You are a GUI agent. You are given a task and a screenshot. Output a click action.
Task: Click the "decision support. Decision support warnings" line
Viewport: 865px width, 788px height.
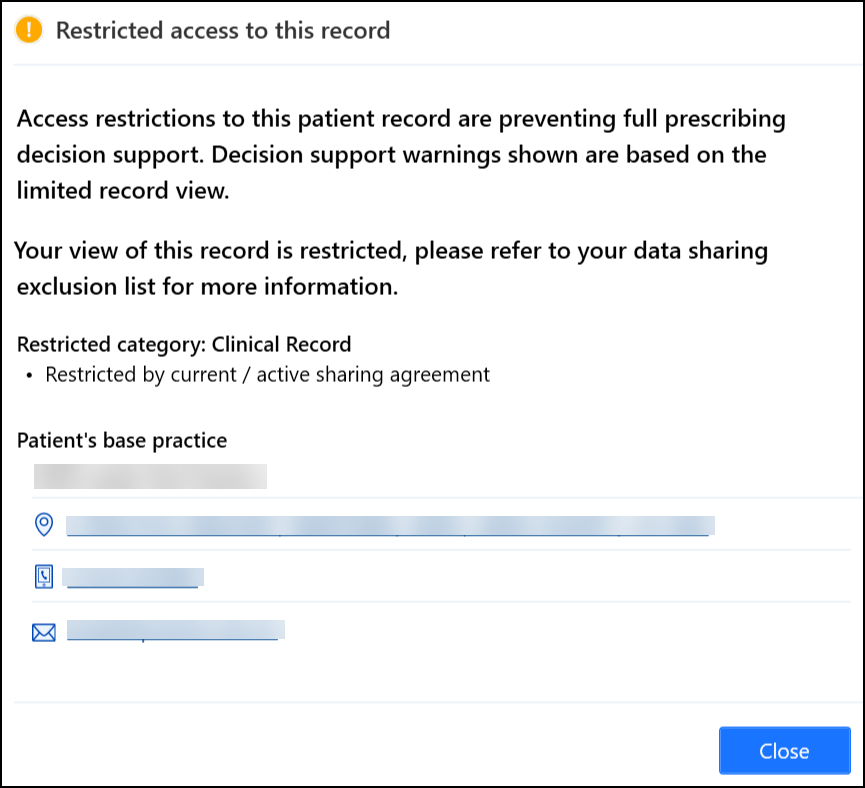(x=392, y=156)
